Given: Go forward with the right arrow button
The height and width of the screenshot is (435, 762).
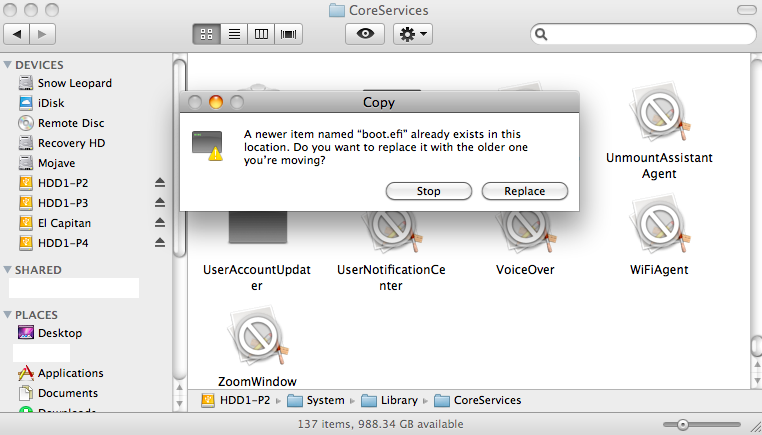Looking at the screenshot, I should coord(42,34).
